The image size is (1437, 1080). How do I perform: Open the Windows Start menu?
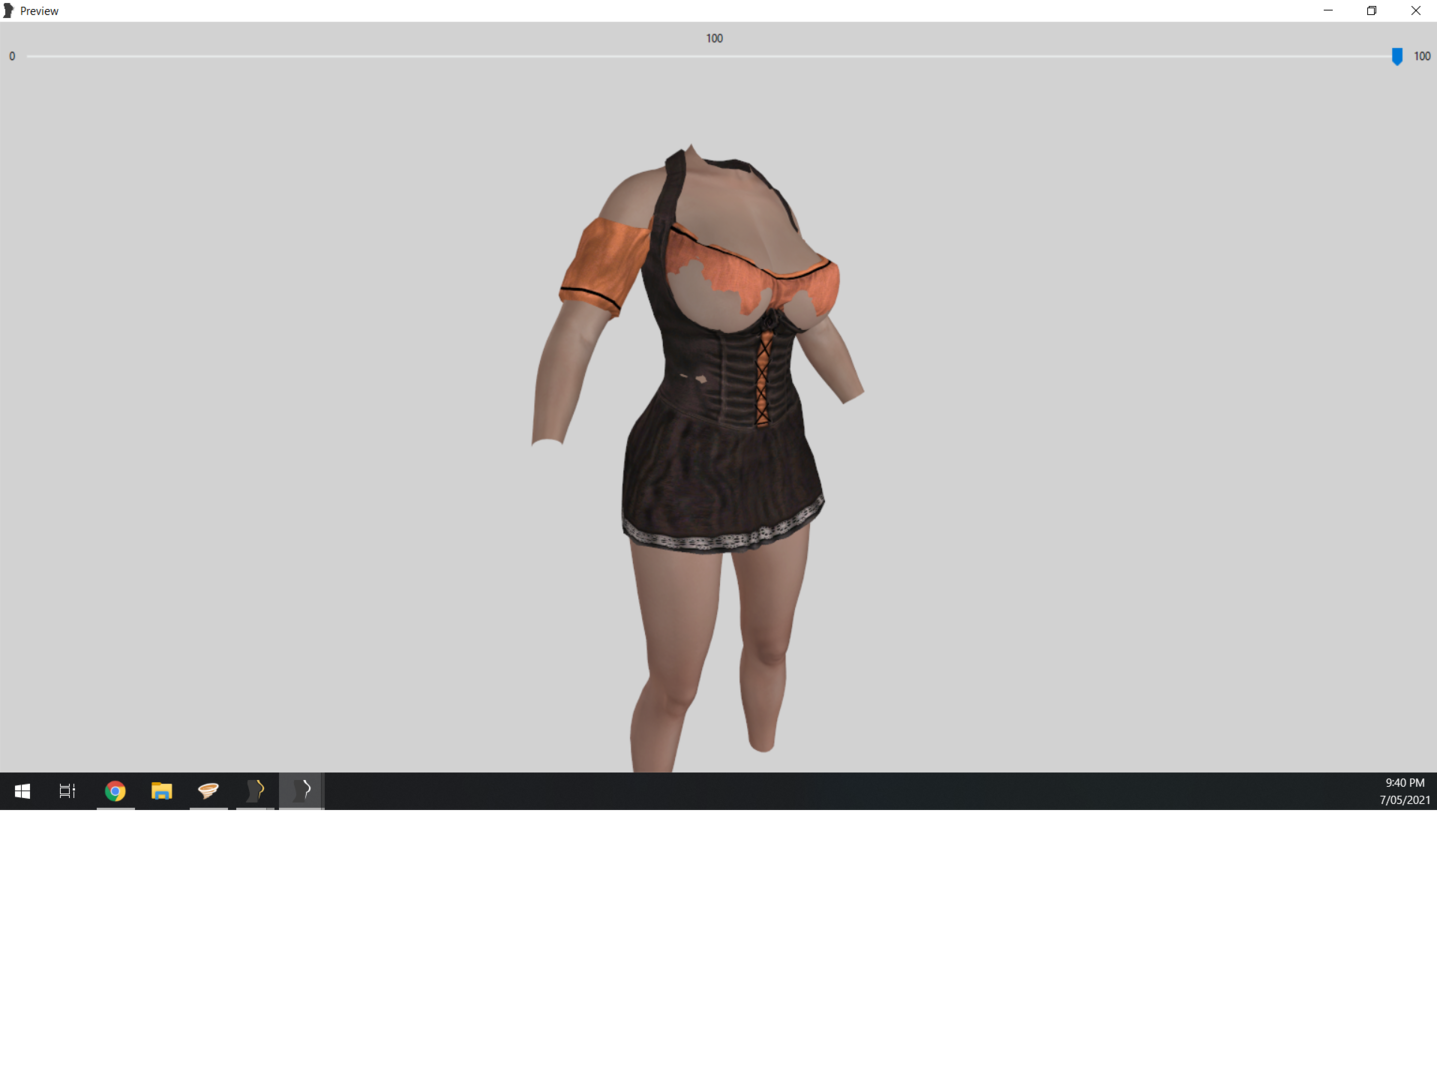coord(22,791)
